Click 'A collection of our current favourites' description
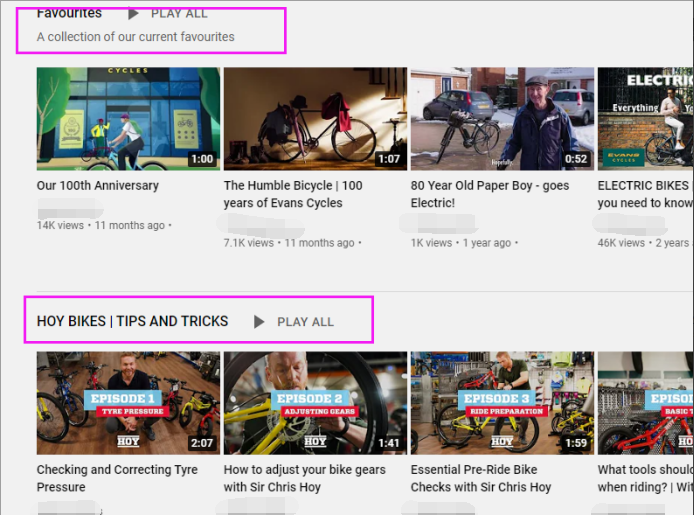The image size is (694, 515). coord(135,37)
